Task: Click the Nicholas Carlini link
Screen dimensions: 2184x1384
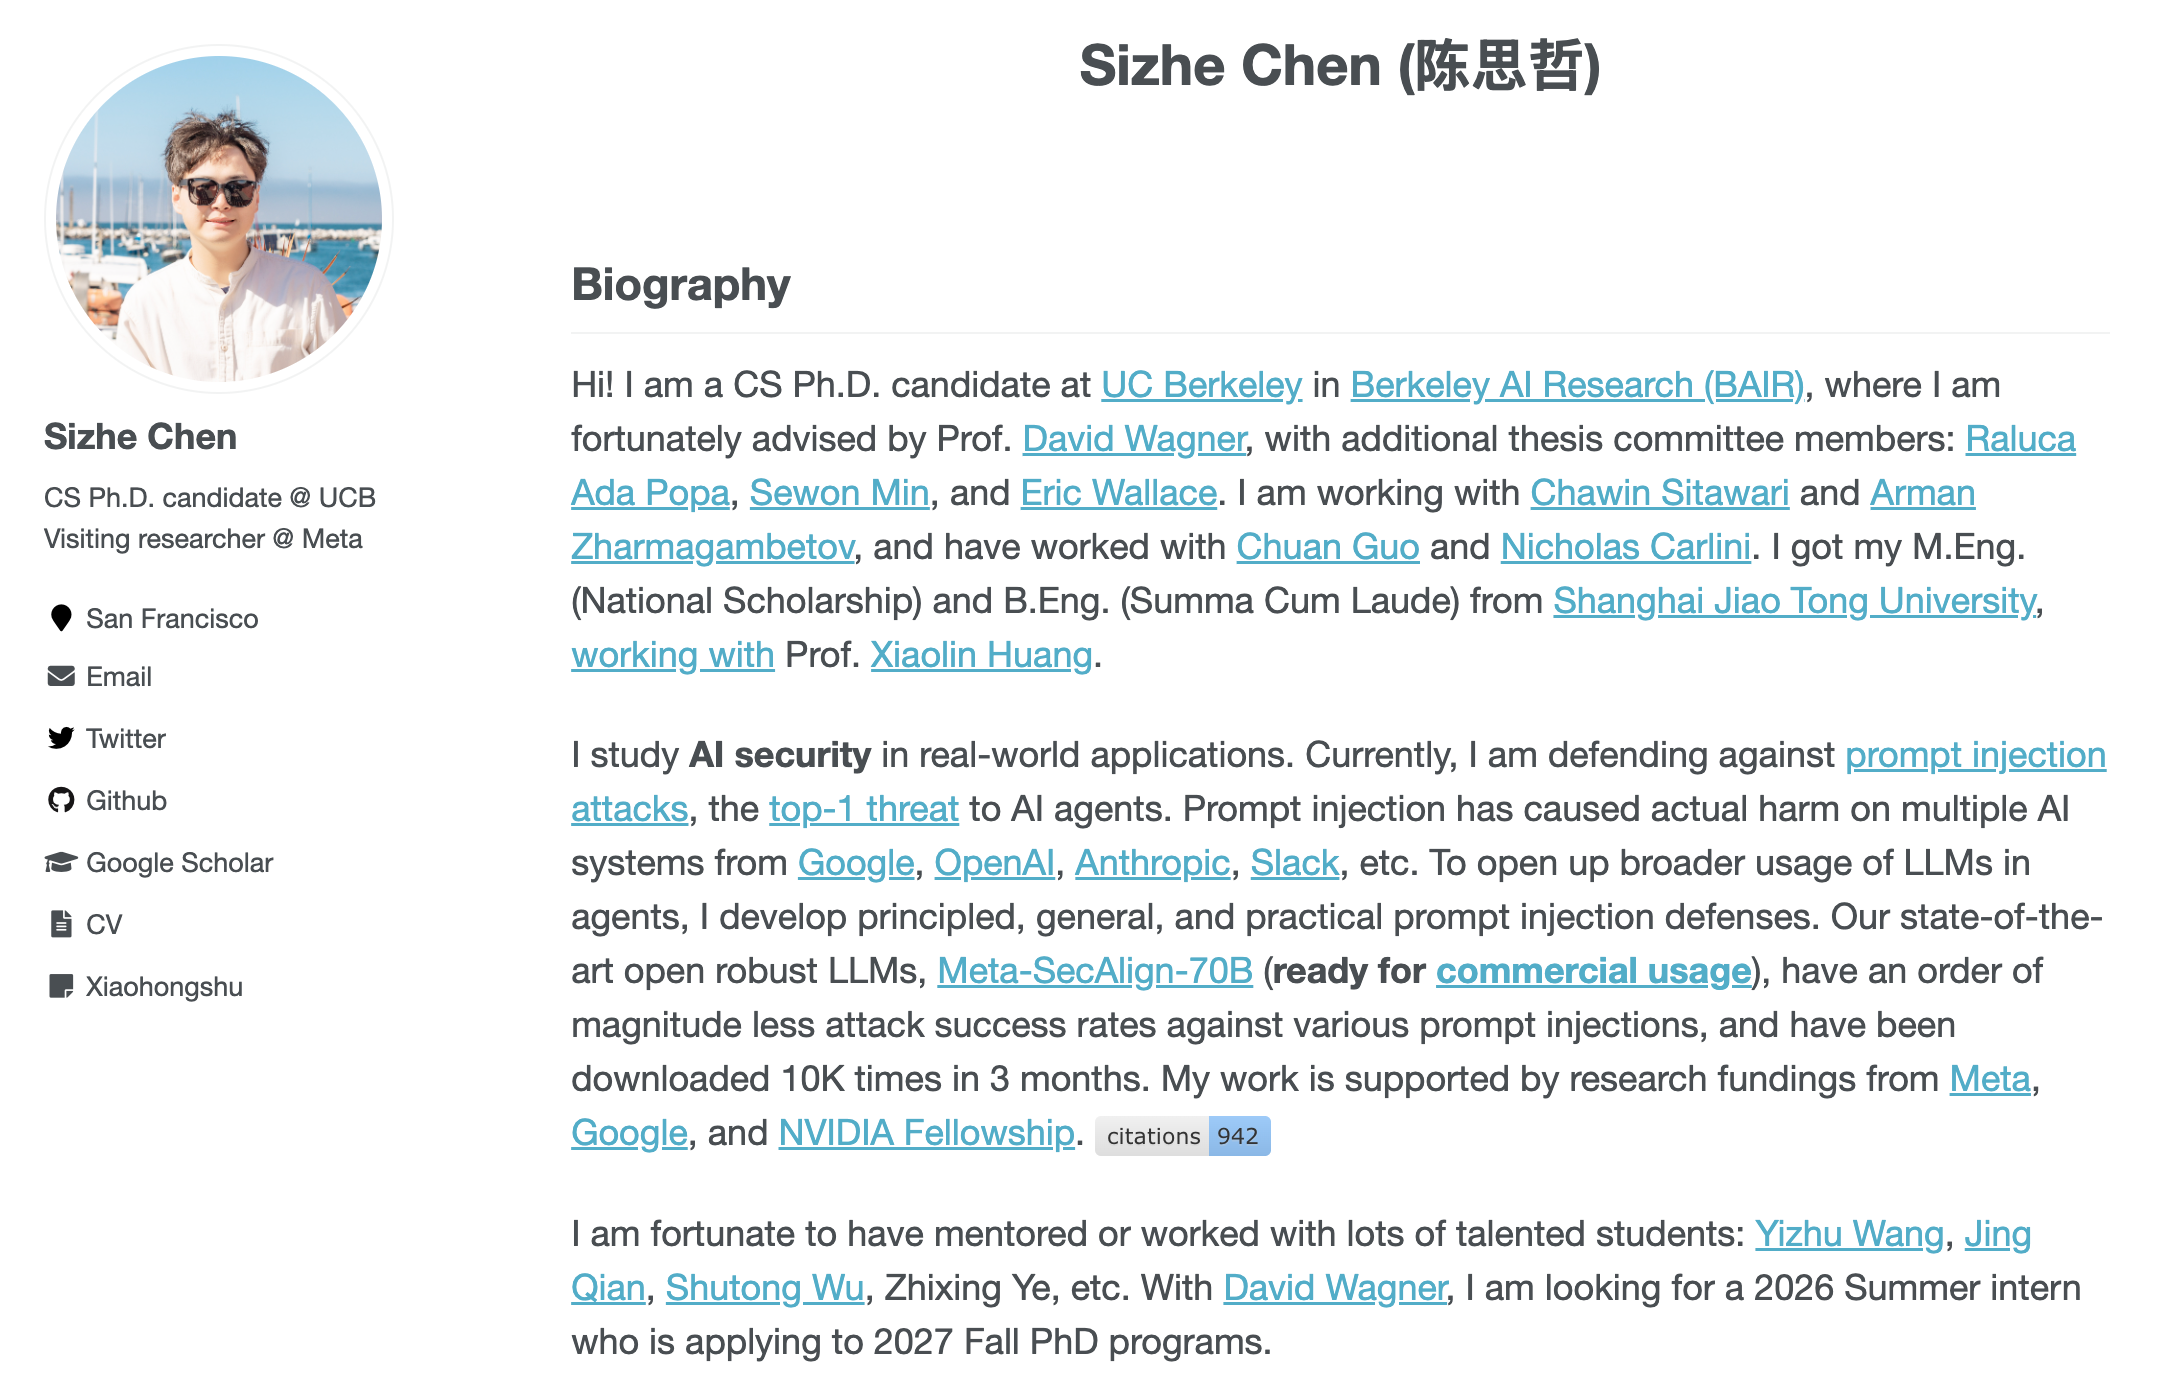Action: point(1625,547)
